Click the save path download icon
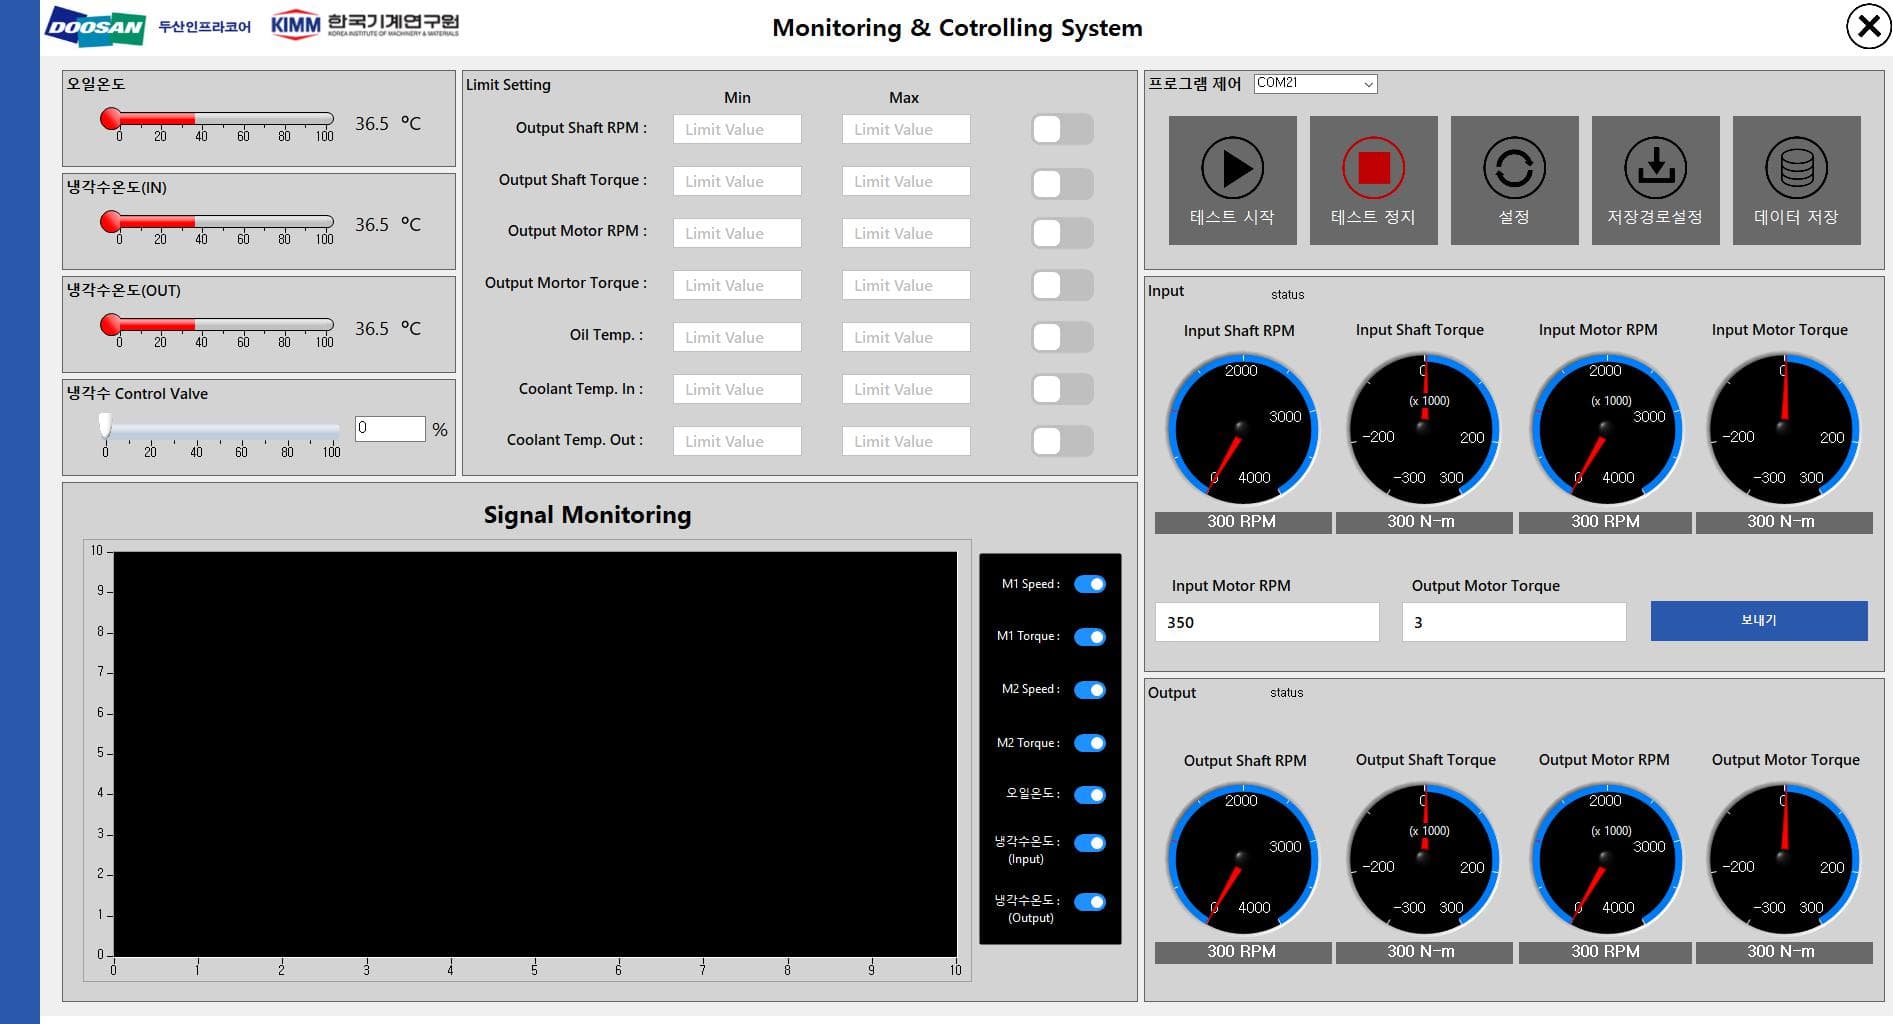This screenshot has width=1893, height=1024. tap(1655, 169)
